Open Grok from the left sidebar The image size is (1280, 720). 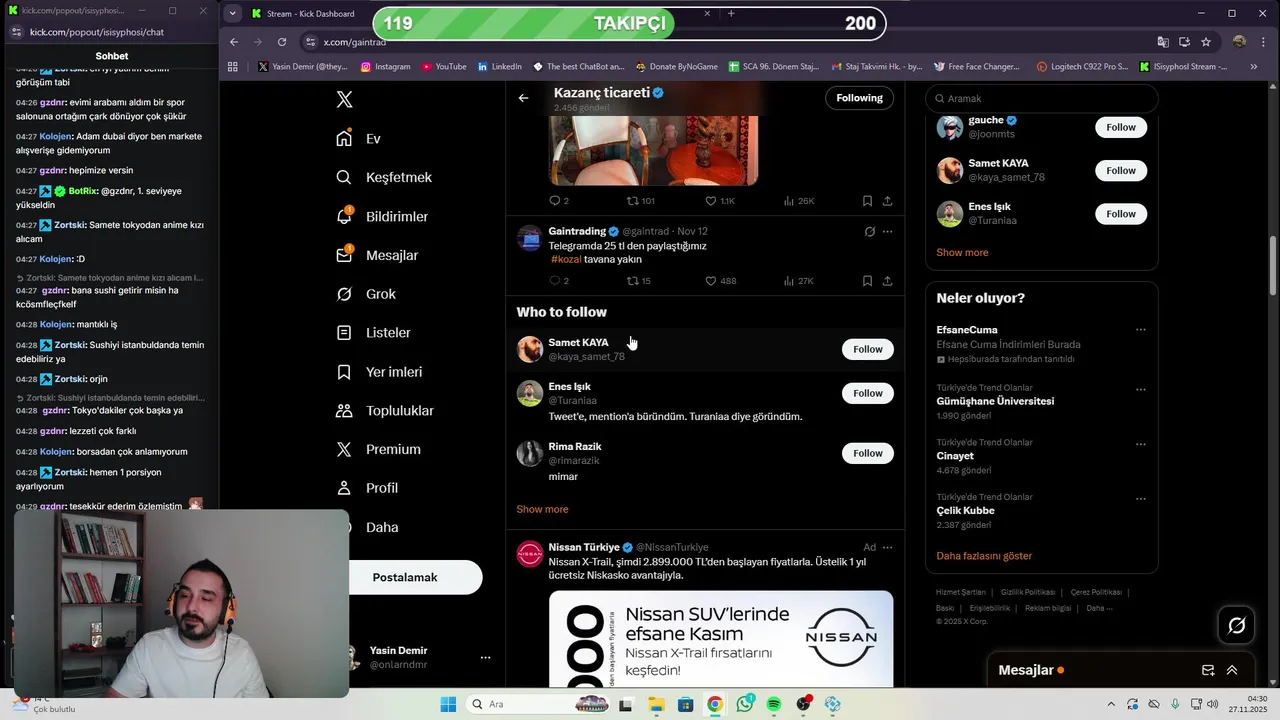coord(366,294)
